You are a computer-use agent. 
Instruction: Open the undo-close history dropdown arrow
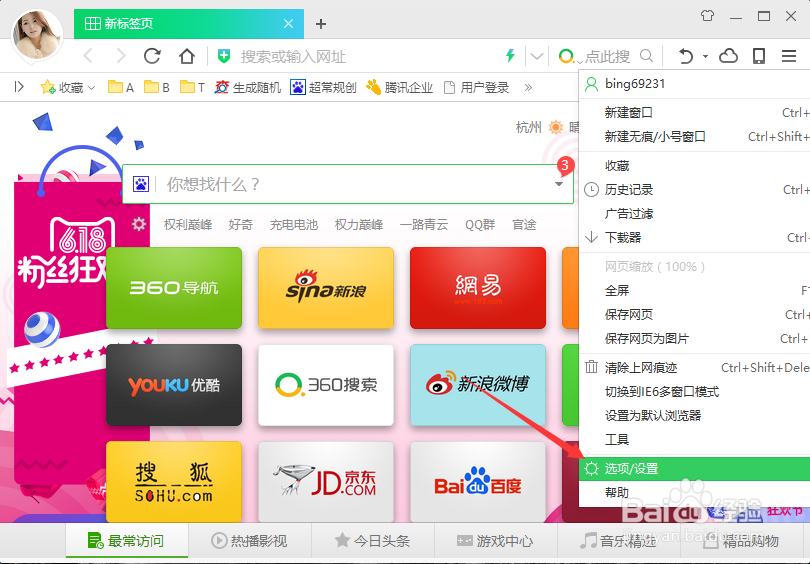click(705, 56)
